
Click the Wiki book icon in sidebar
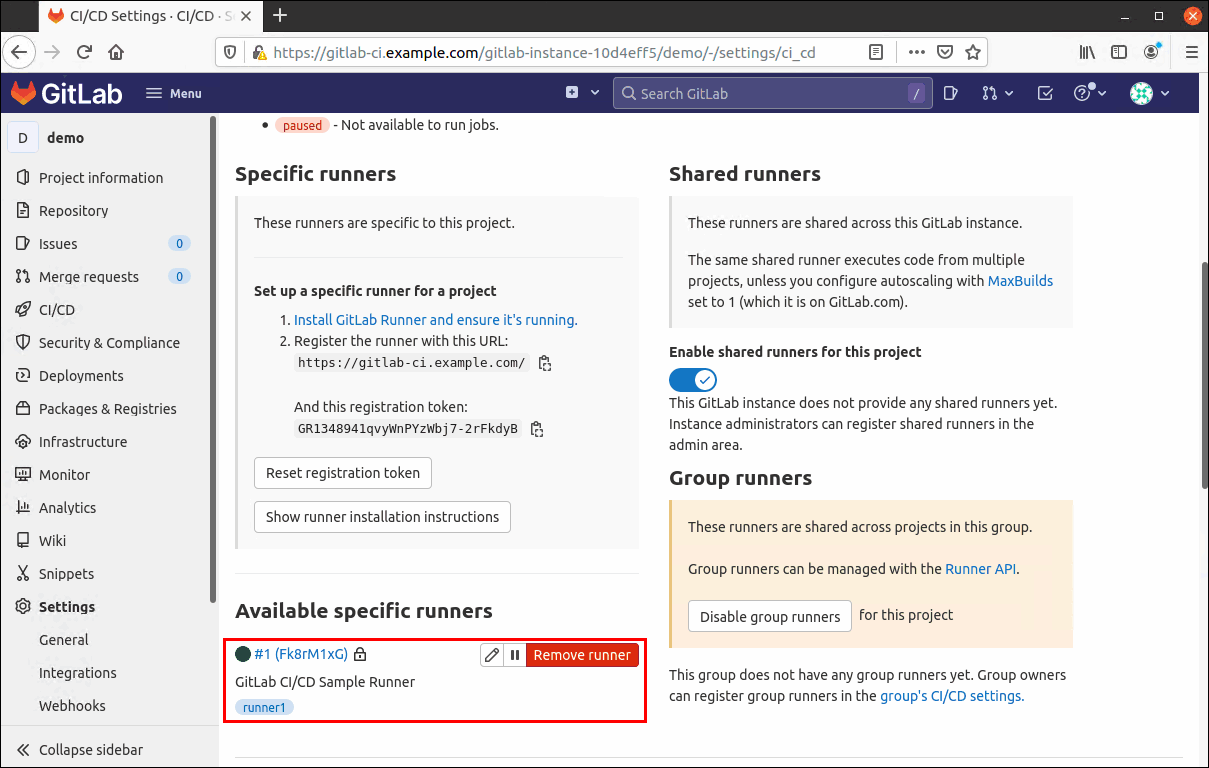(x=23, y=541)
